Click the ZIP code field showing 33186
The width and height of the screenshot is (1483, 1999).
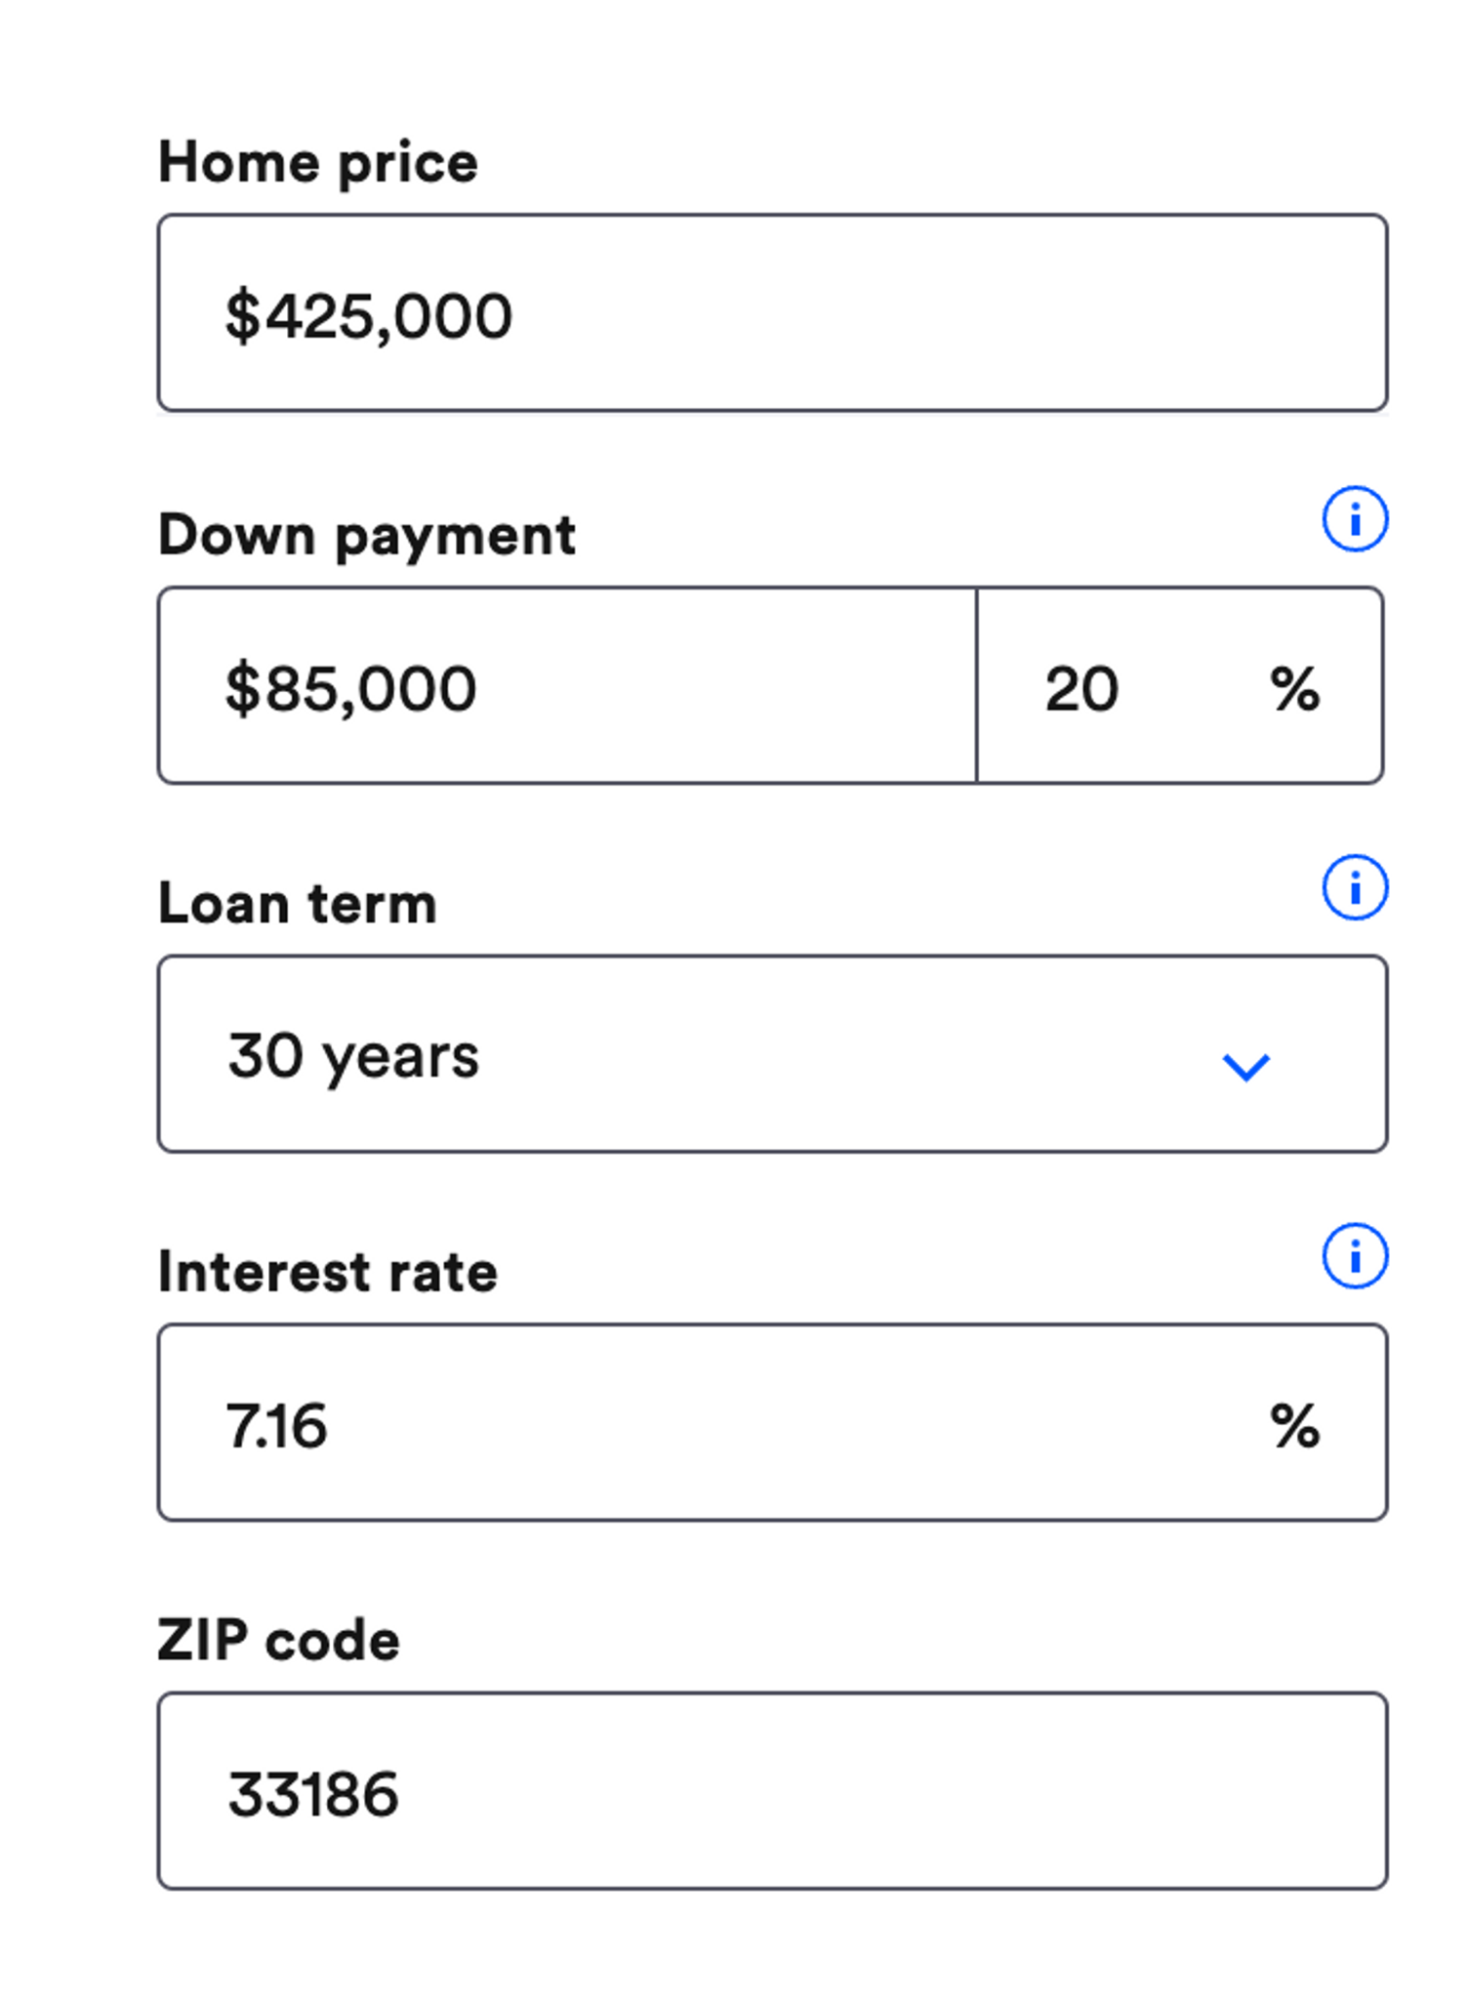772,1791
